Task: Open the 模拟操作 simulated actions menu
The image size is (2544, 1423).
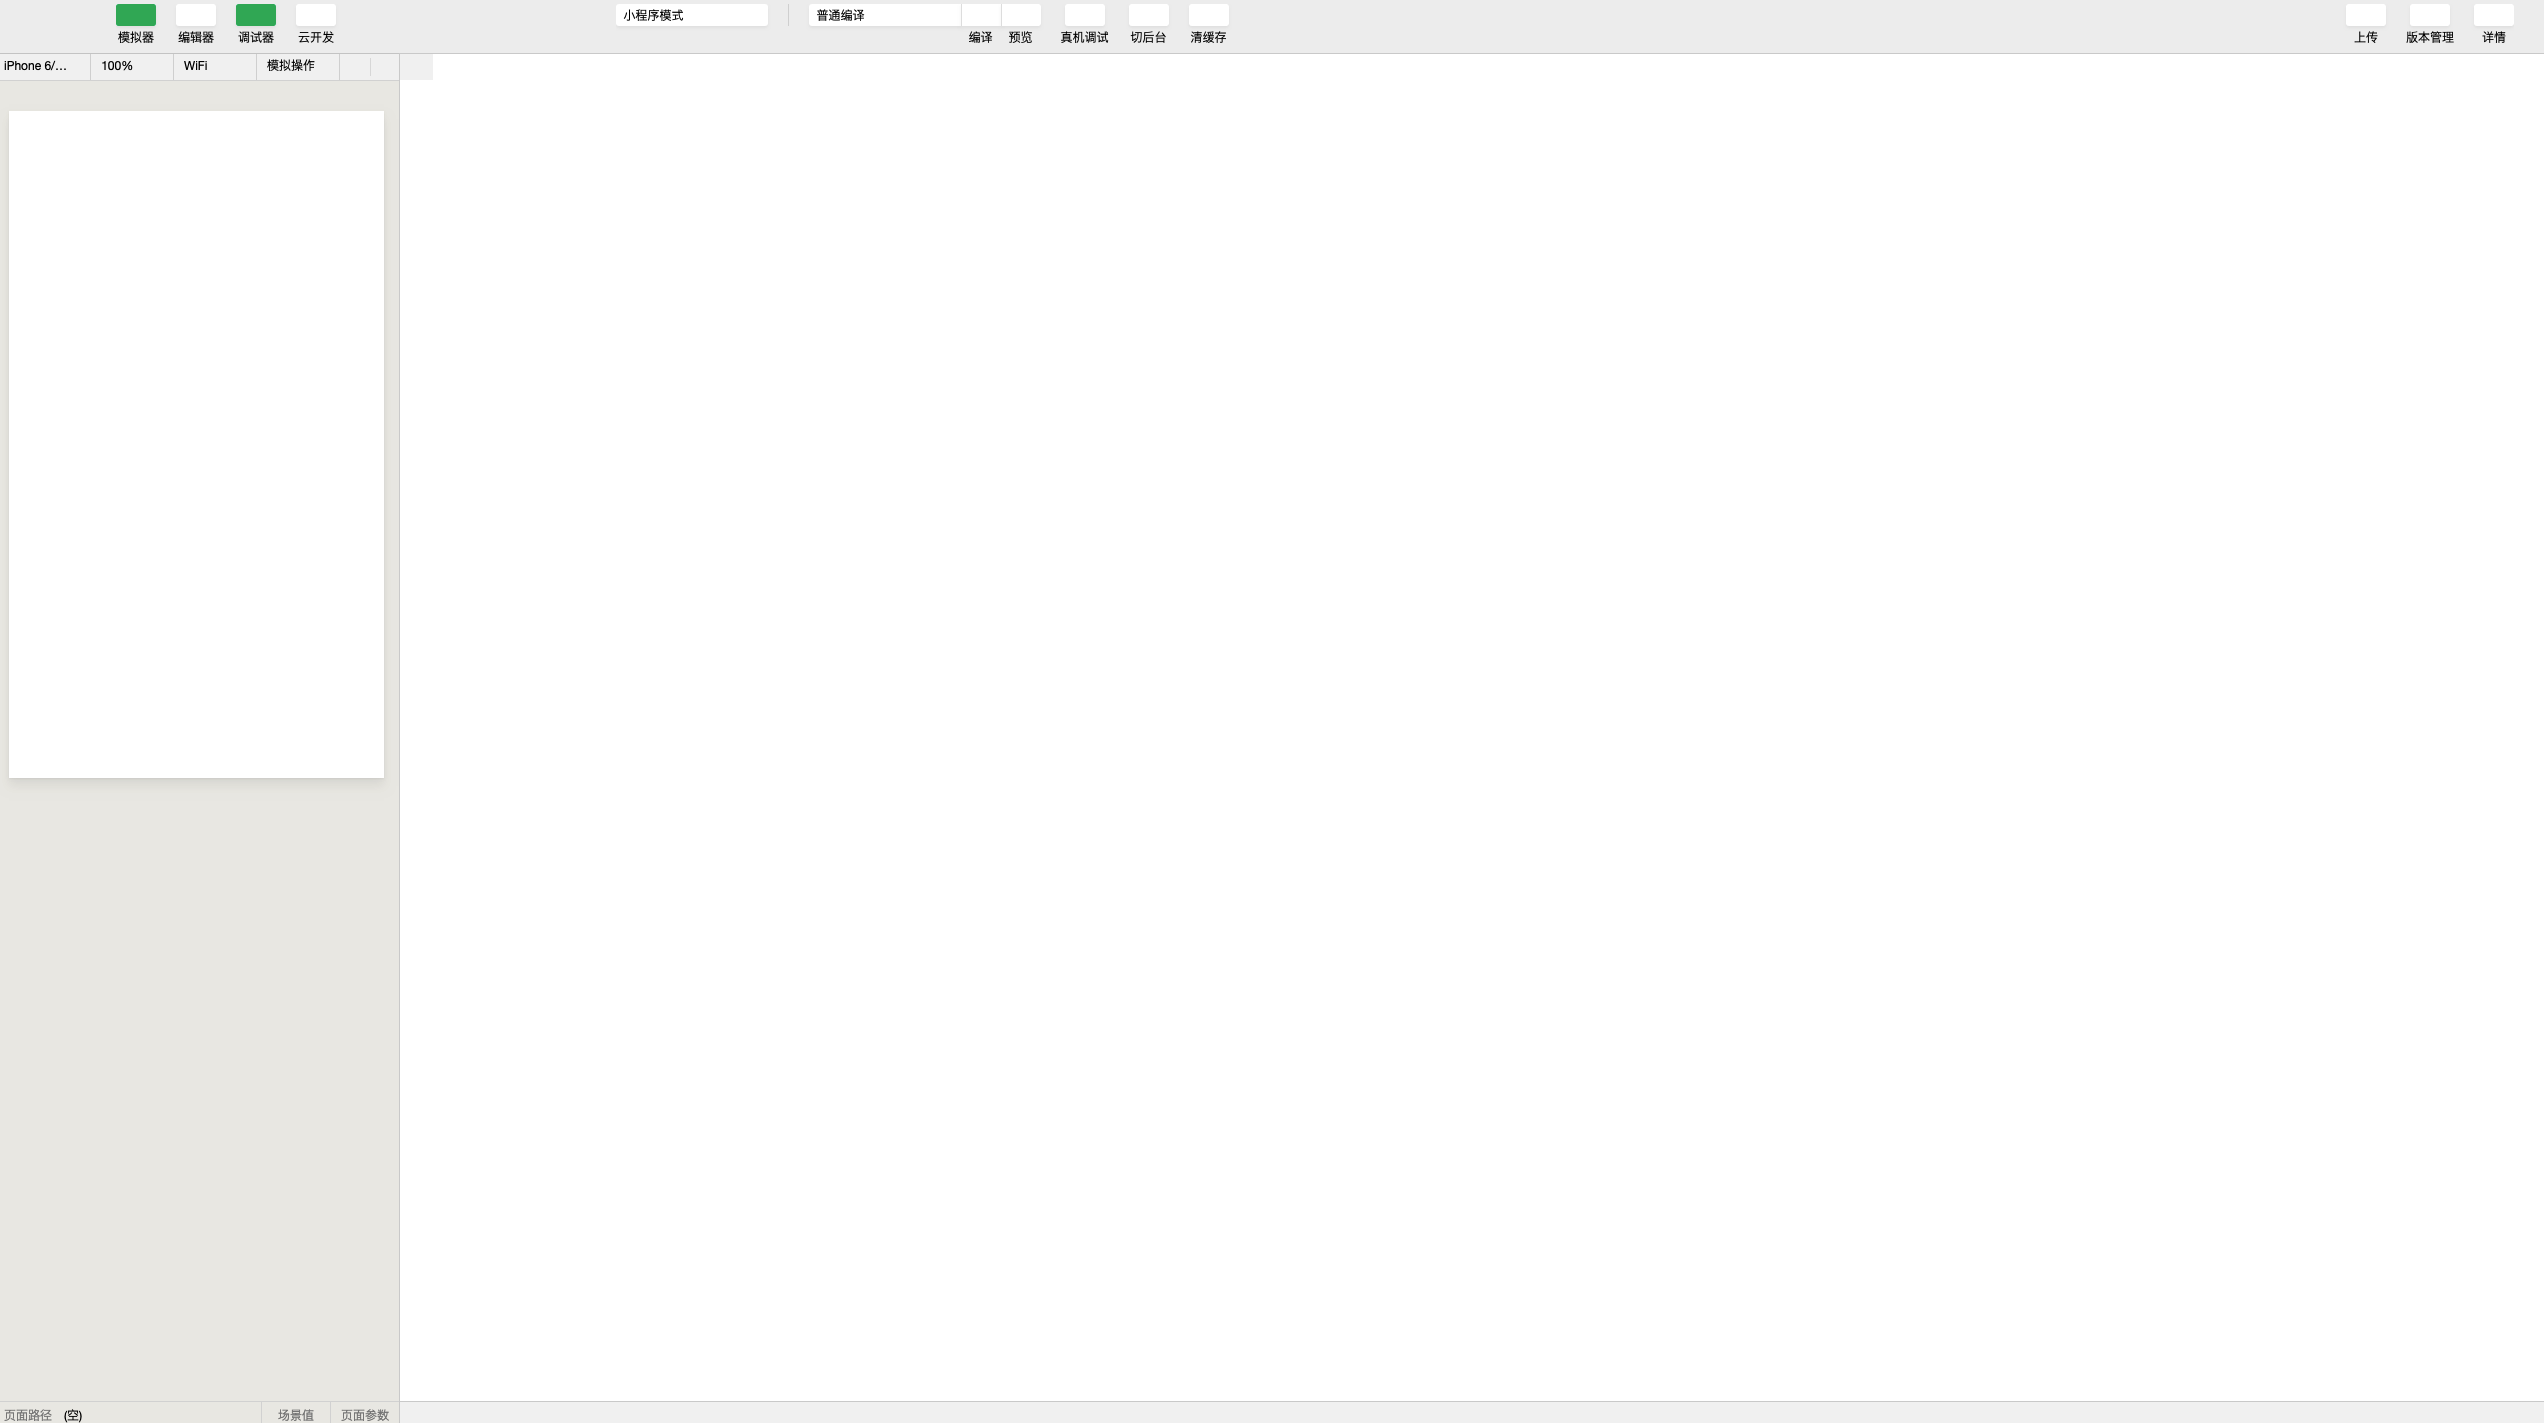Action: [298, 66]
